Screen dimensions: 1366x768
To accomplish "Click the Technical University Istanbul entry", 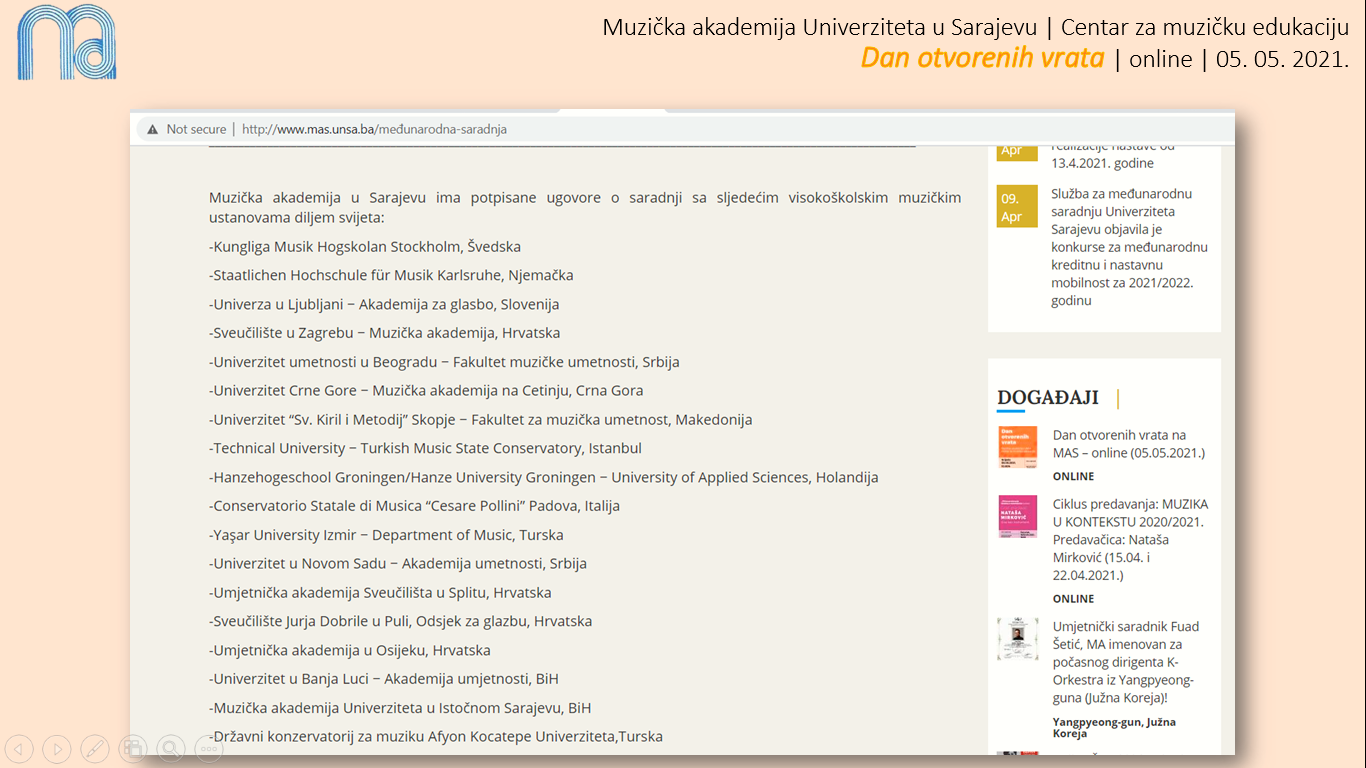I will click(x=425, y=448).
